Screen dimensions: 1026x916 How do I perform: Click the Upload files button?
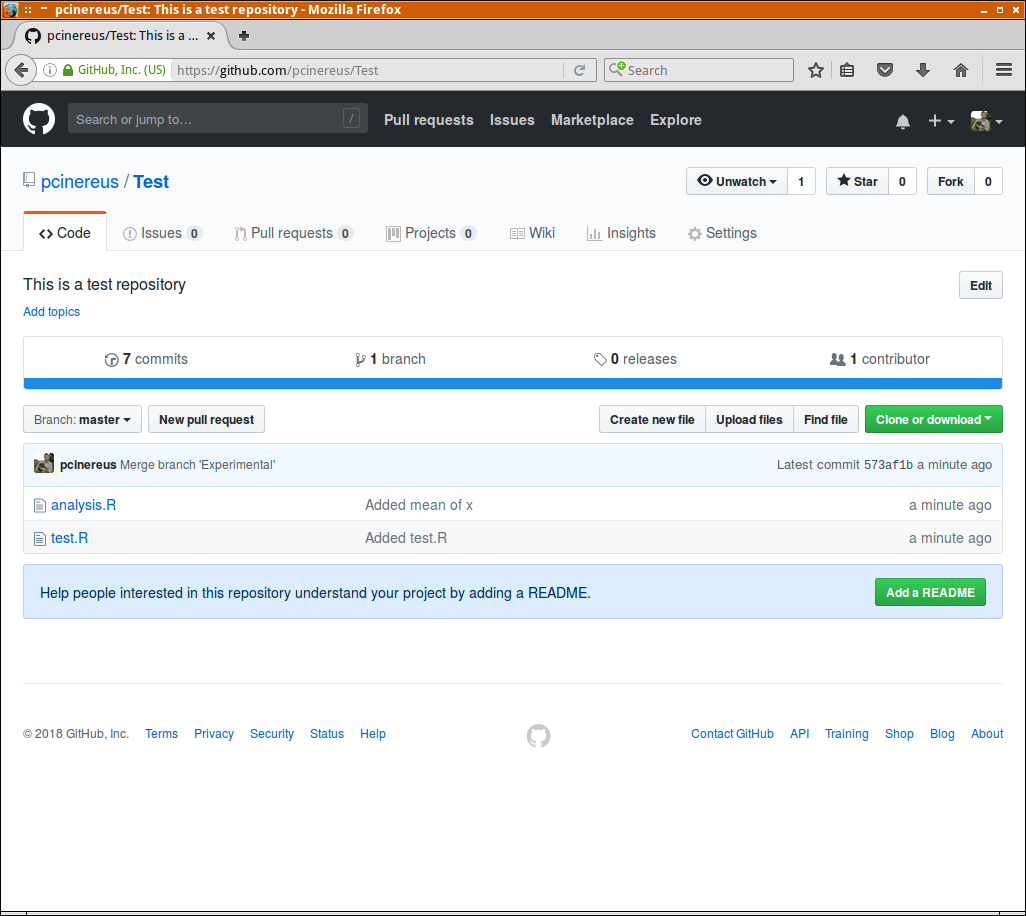pos(749,419)
